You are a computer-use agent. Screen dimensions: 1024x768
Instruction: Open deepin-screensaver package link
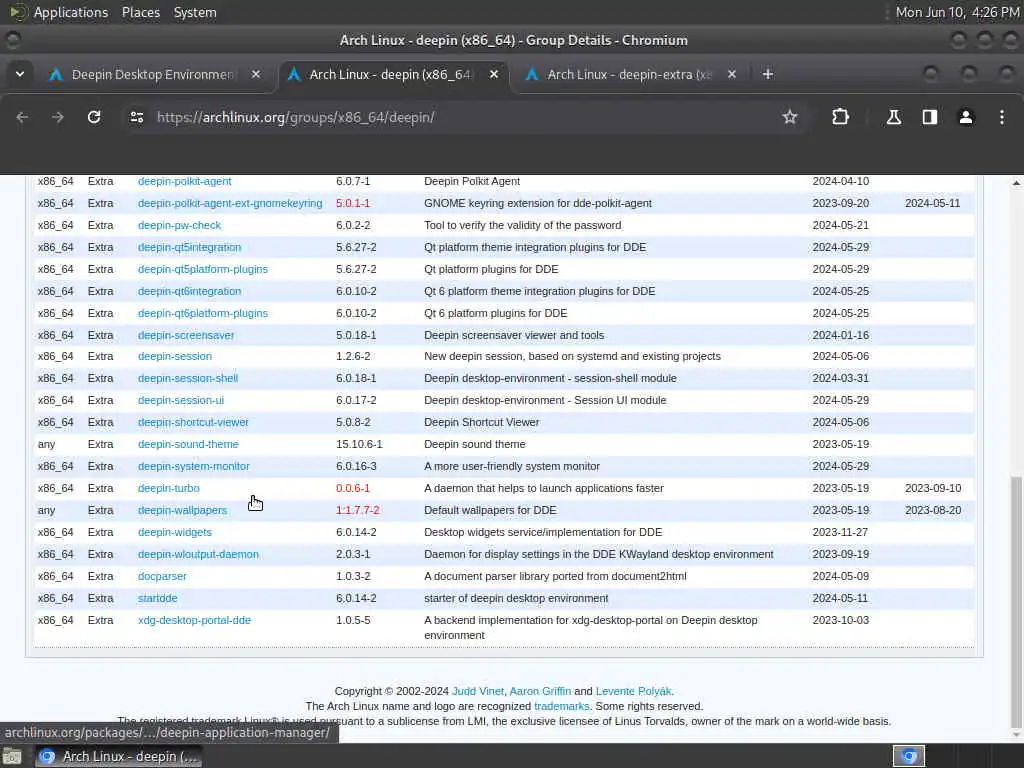pos(185,335)
